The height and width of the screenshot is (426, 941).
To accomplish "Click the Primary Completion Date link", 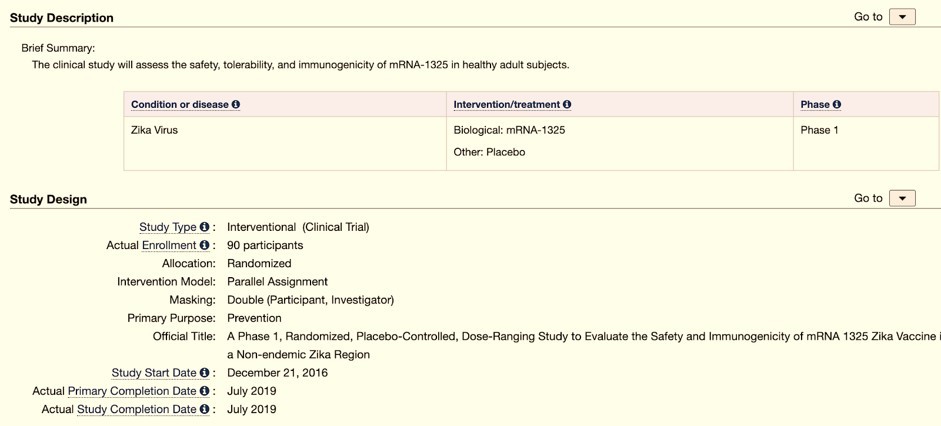I will 132,391.
